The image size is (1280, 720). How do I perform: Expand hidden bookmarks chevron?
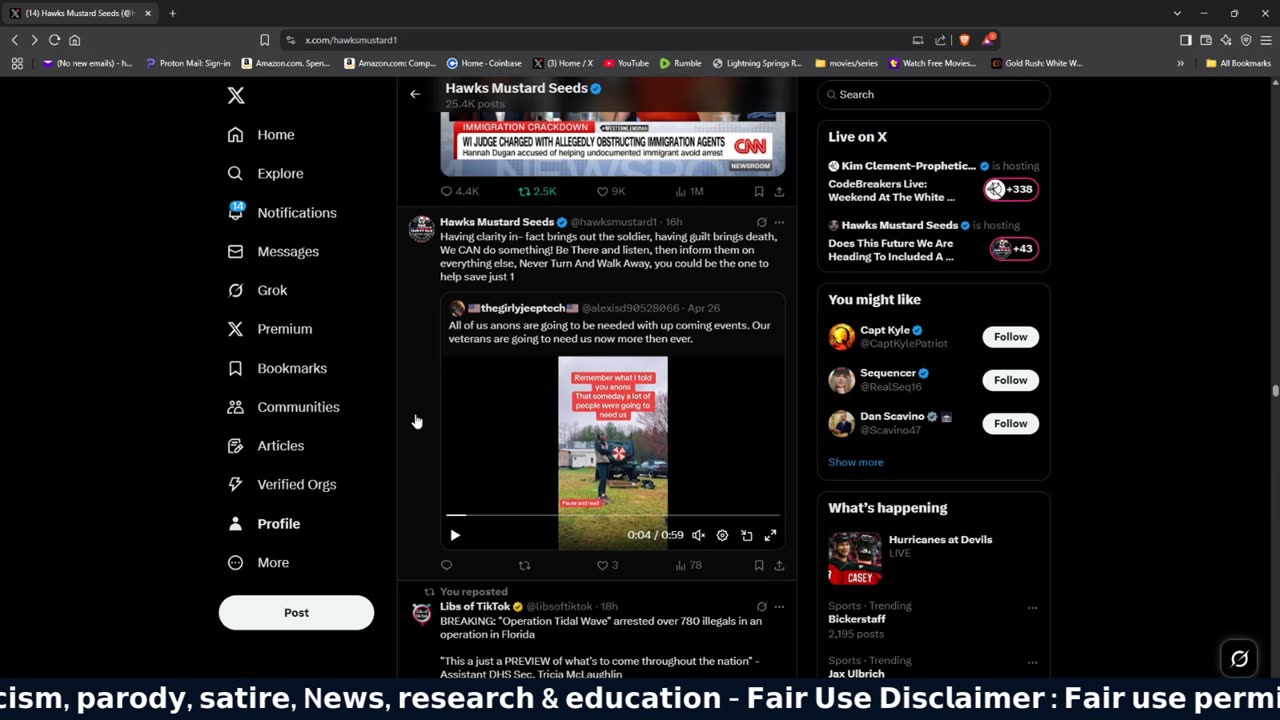tap(1180, 63)
